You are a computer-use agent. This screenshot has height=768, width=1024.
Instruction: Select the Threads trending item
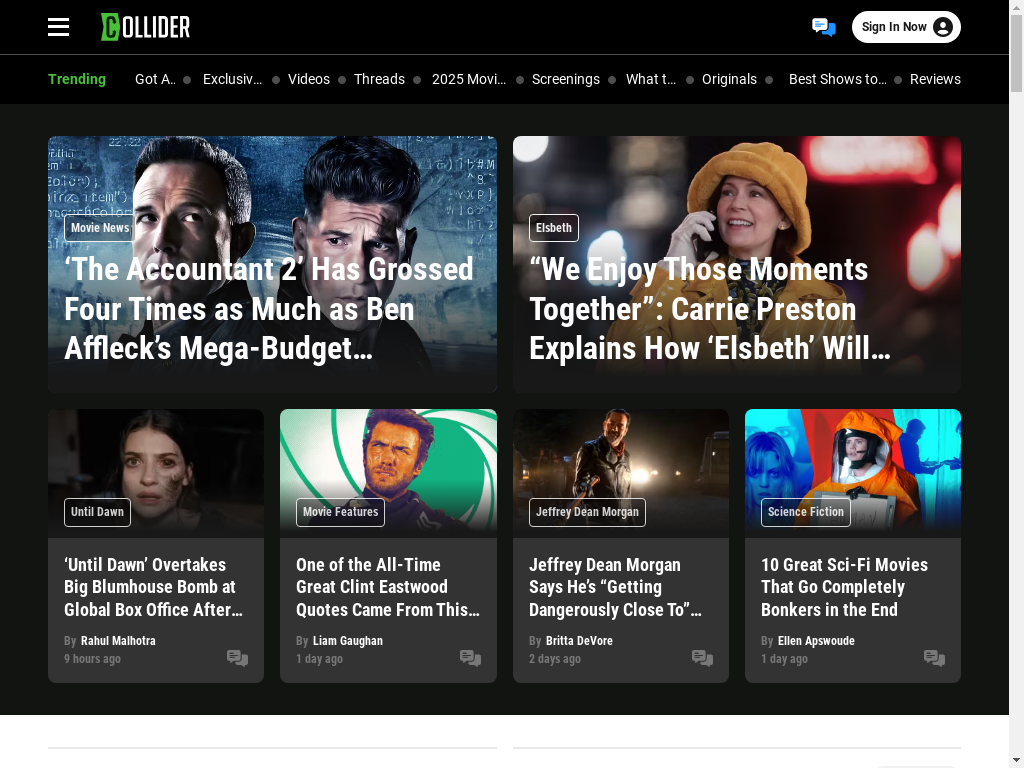coord(379,79)
